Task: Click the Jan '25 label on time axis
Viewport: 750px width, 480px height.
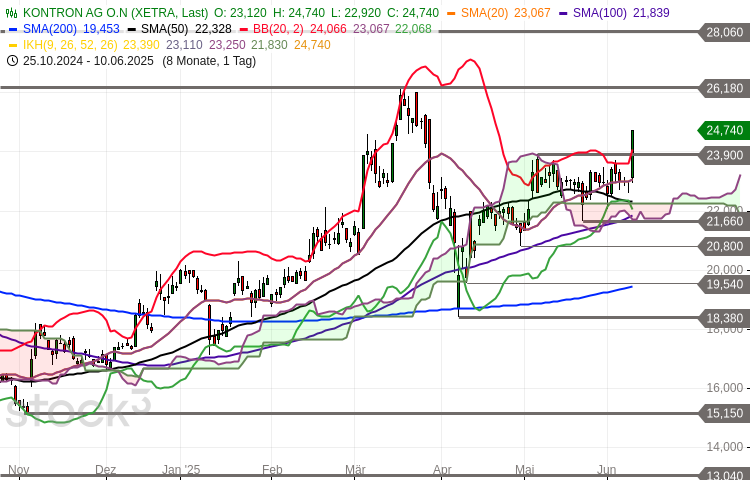Action: pyautogui.click(x=181, y=469)
